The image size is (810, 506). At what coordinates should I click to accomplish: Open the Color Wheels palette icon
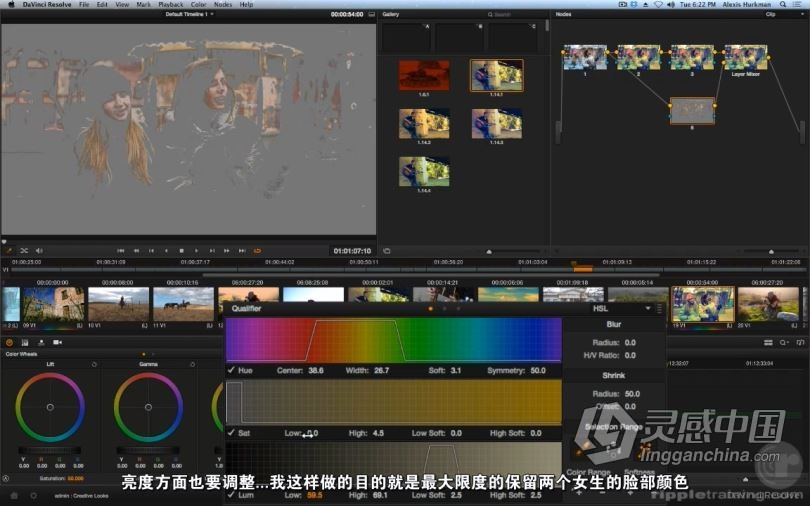click(9, 342)
